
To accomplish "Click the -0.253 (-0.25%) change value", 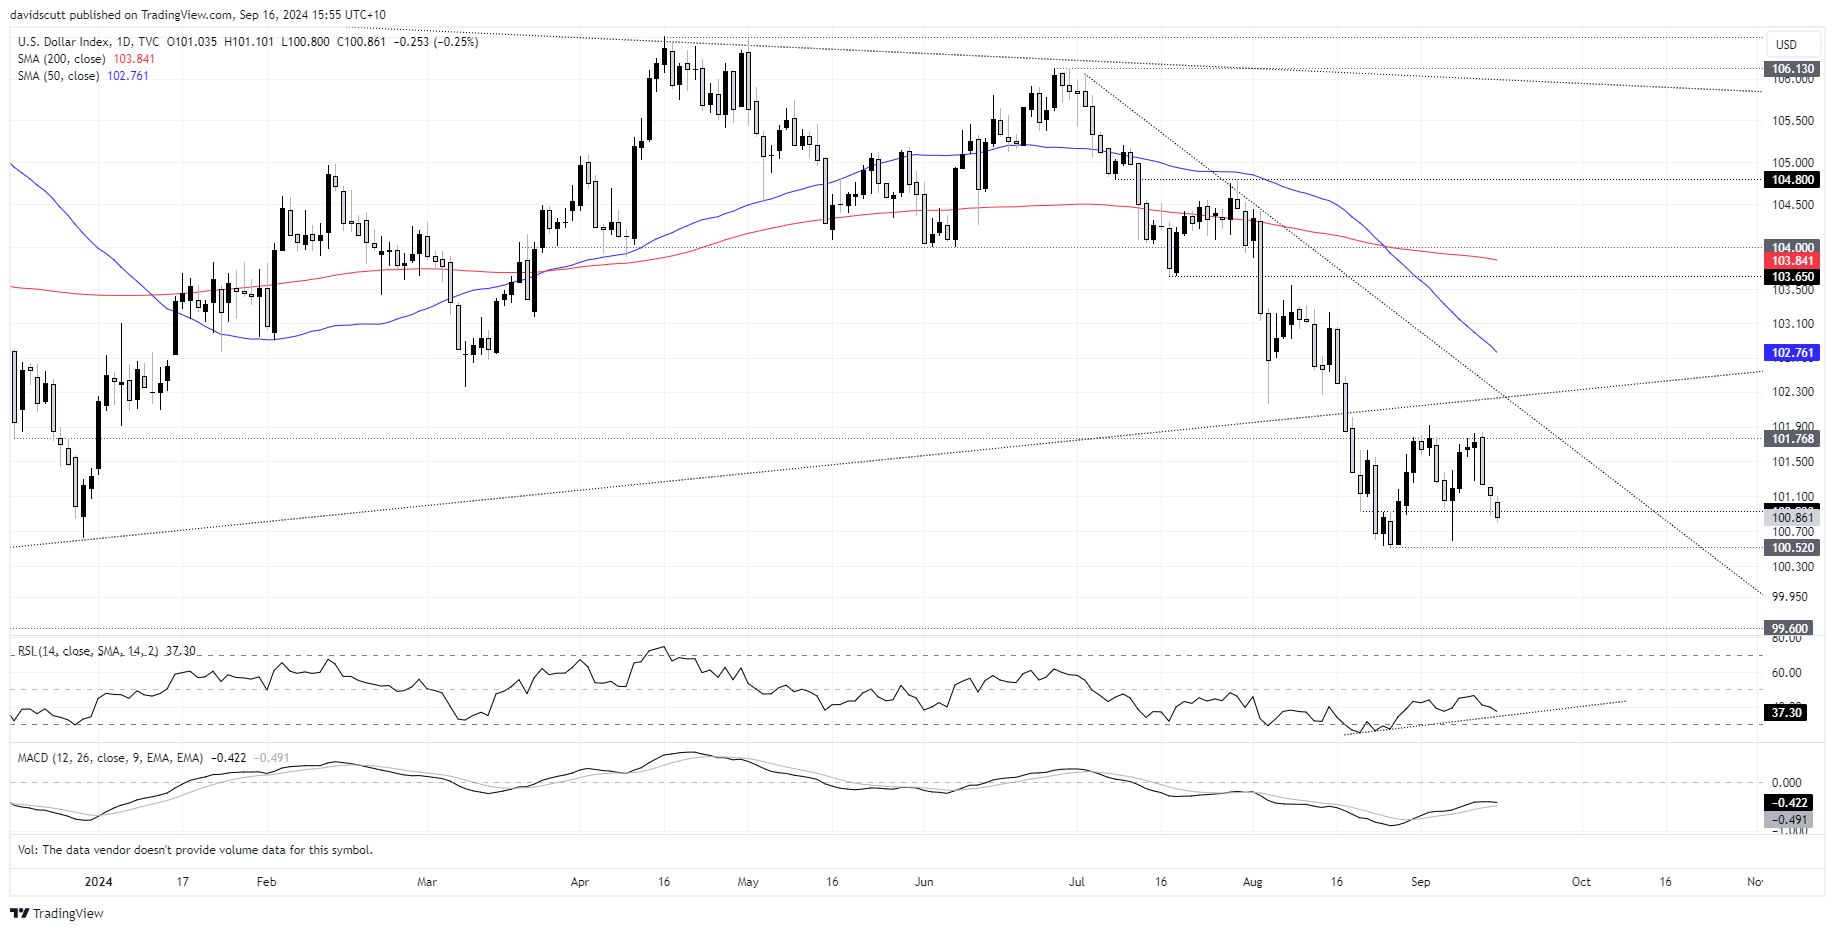I will 436,42.
